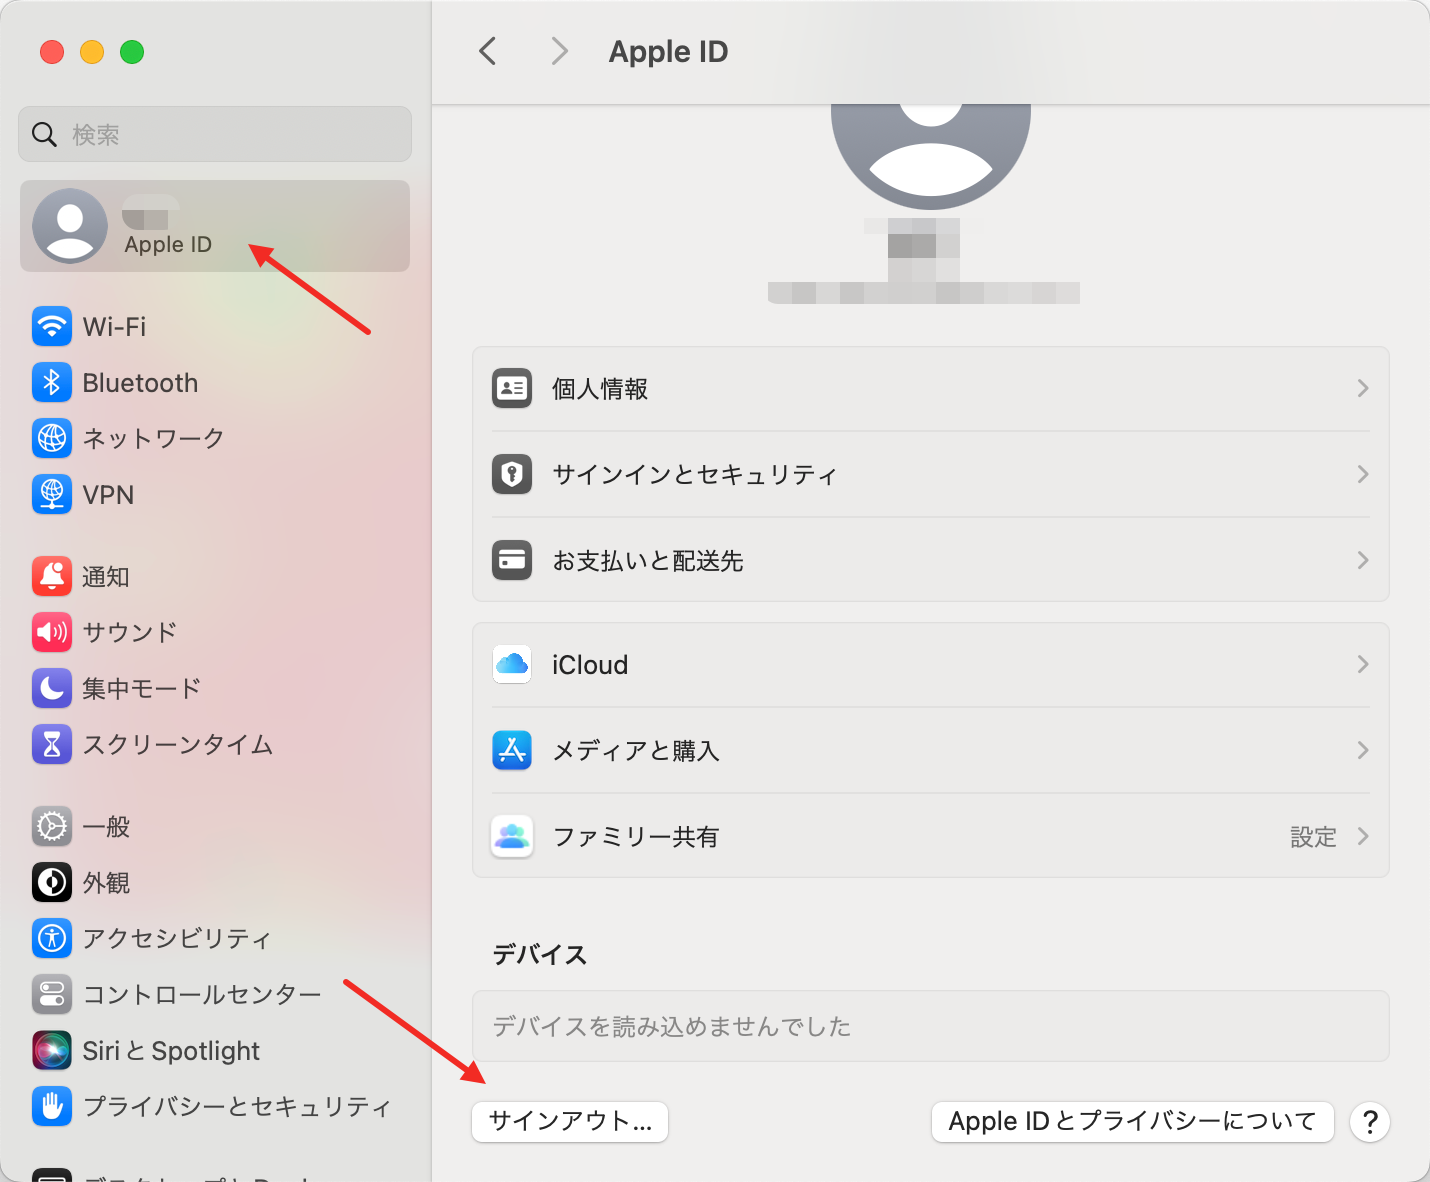Go back with the left arrow
The height and width of the screenshot is (1182, 1430).
(488, 51)
